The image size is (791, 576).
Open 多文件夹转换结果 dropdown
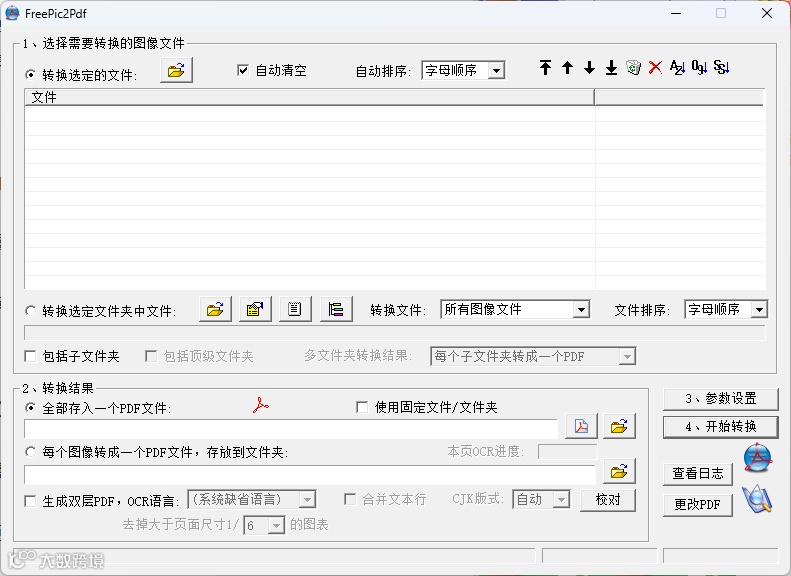click(x=533, y=357)
